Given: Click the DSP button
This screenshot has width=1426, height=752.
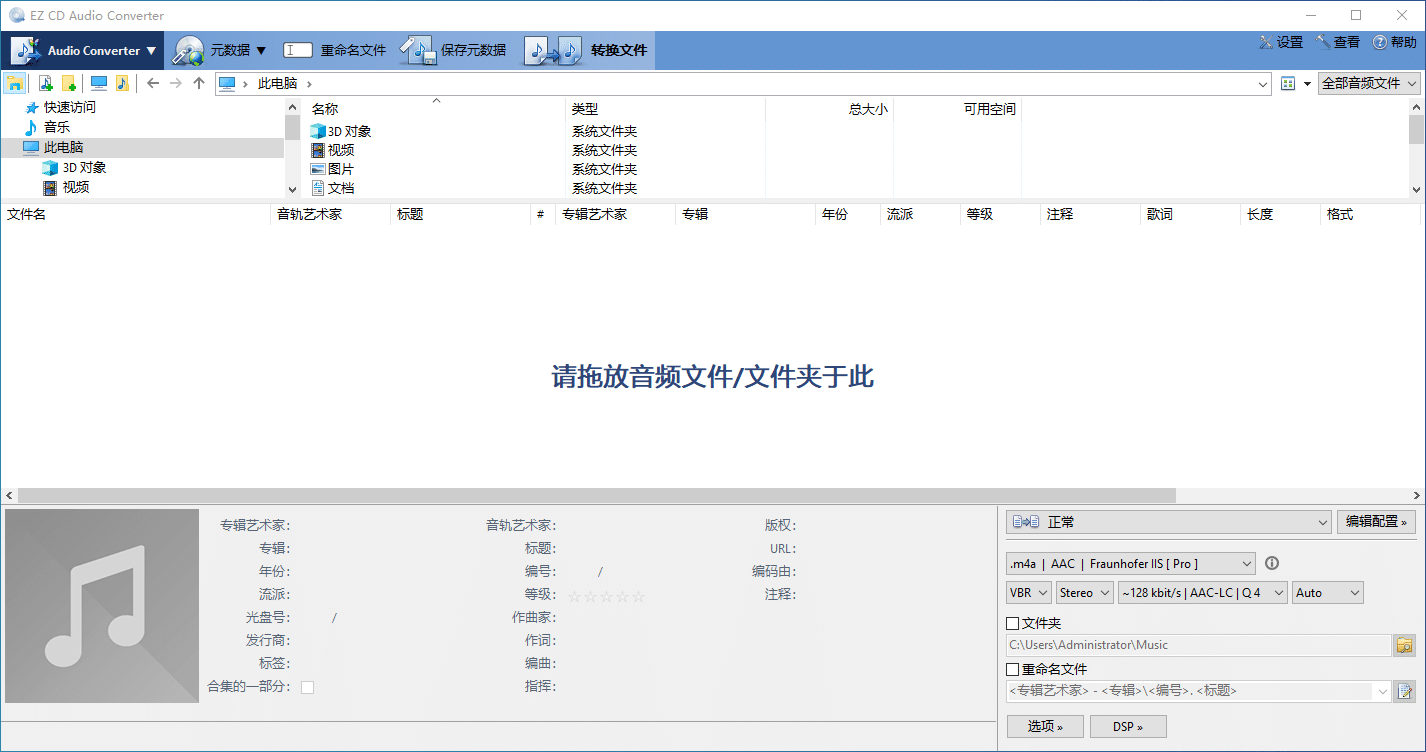Looking at the screenshot, I should (1127, 726).
